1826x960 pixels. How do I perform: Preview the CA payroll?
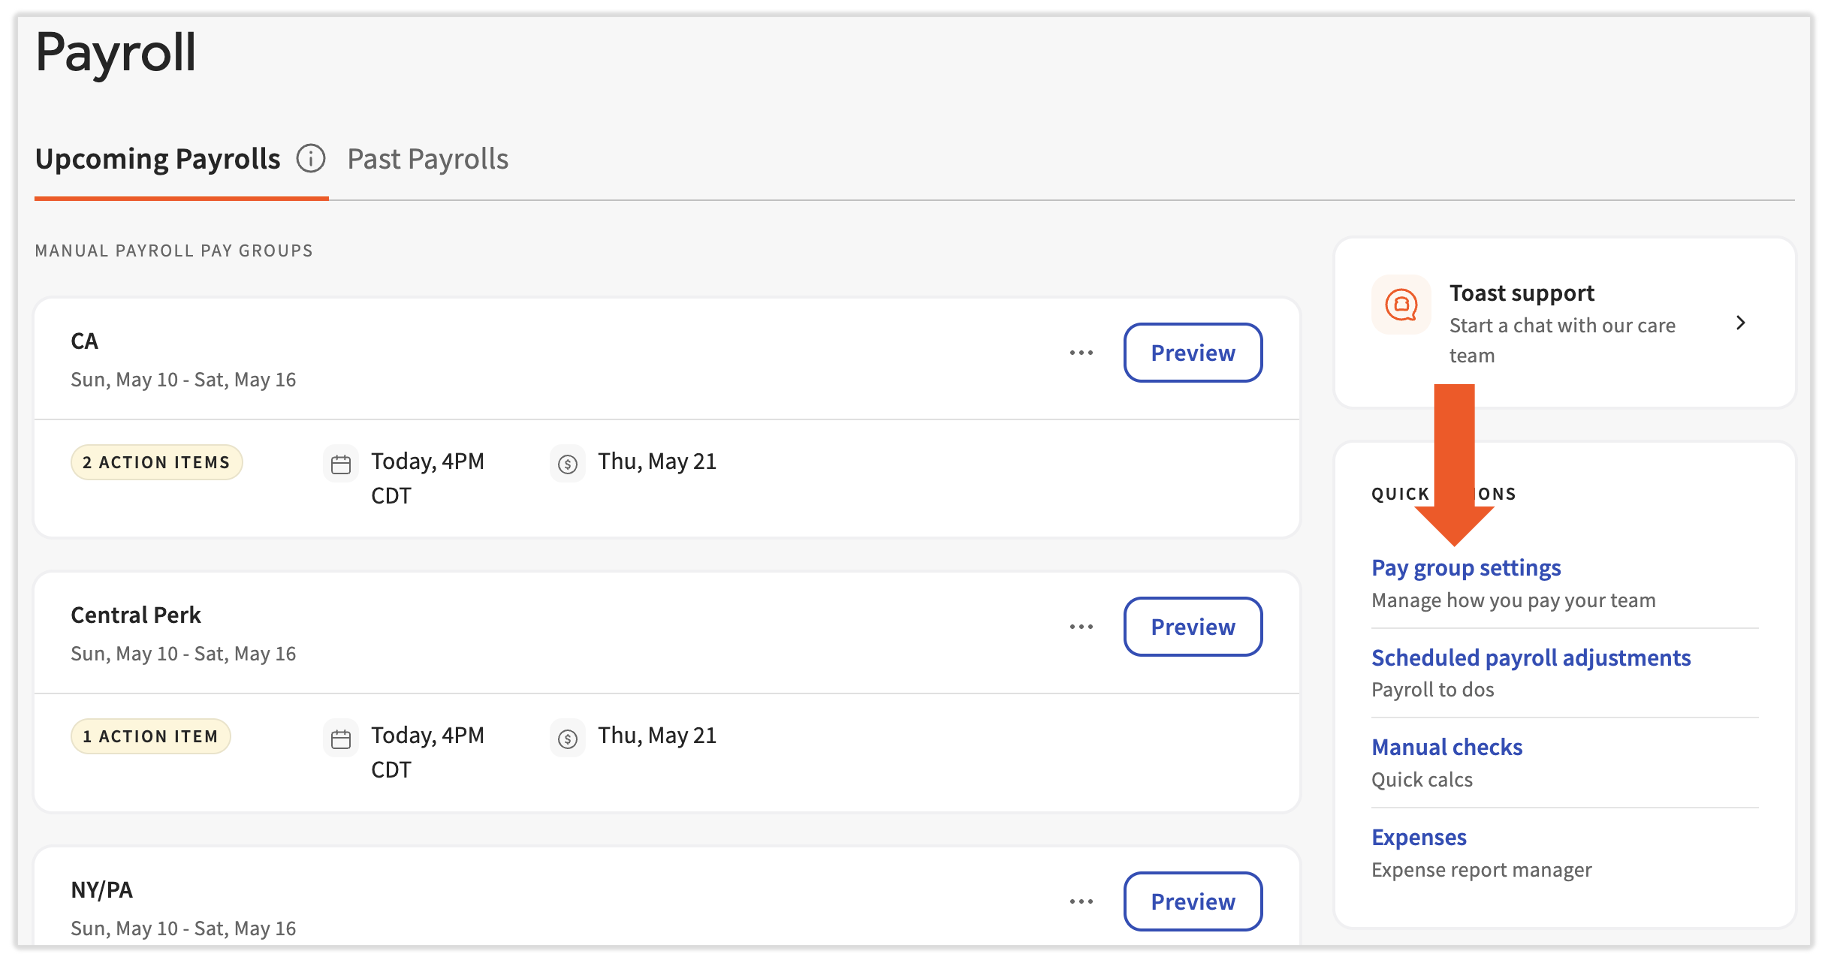[x=1193, y=353]
